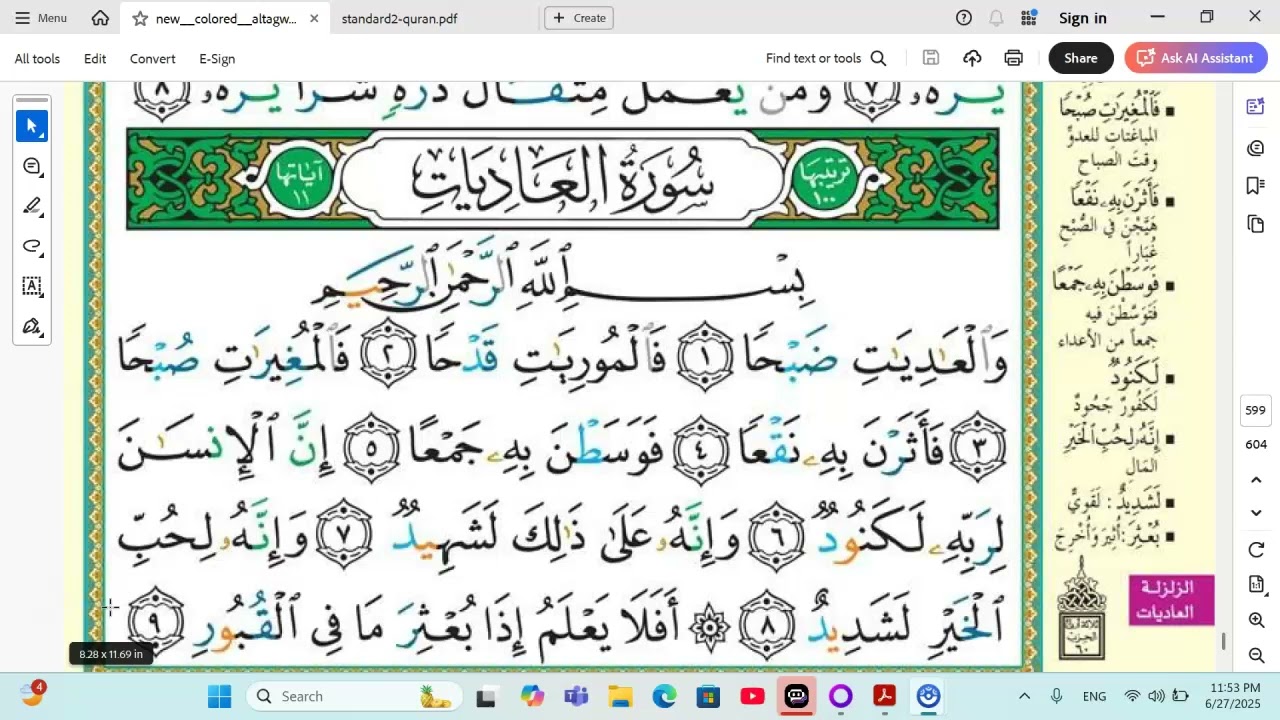1280x720 pixels.
Task: Open the Help question mark icon
Action: coord(964,18)
